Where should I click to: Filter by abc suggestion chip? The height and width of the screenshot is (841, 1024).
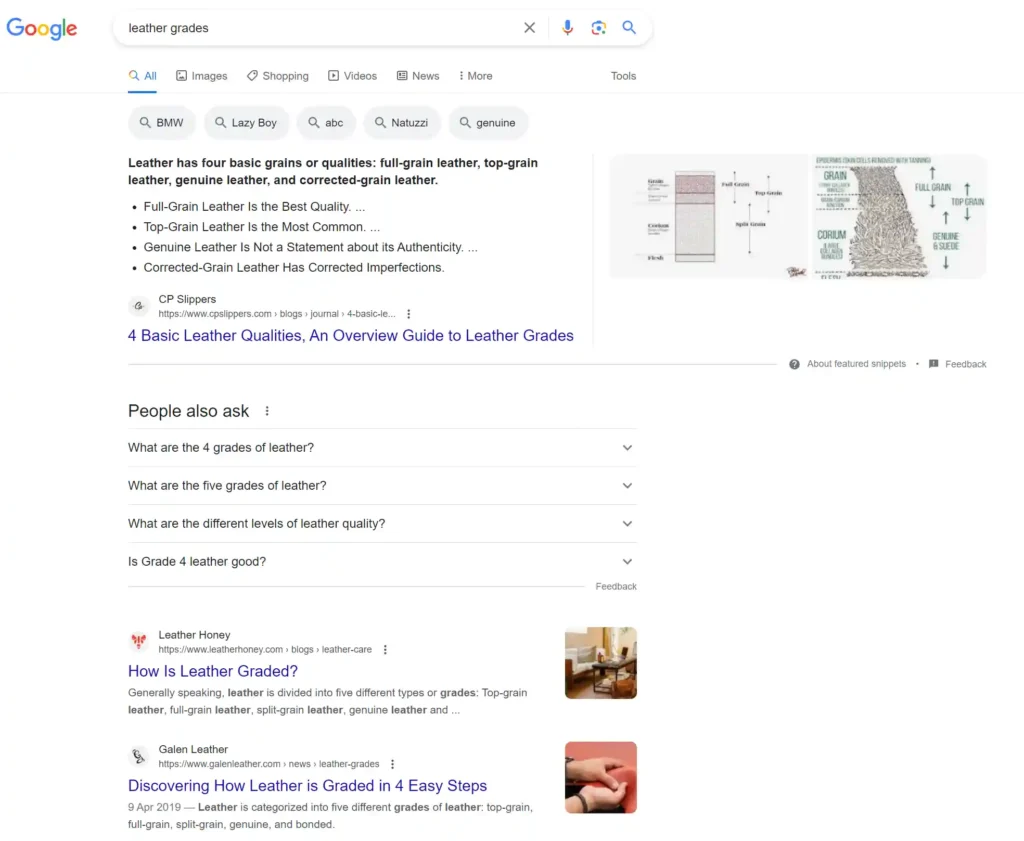pos(326,123)
